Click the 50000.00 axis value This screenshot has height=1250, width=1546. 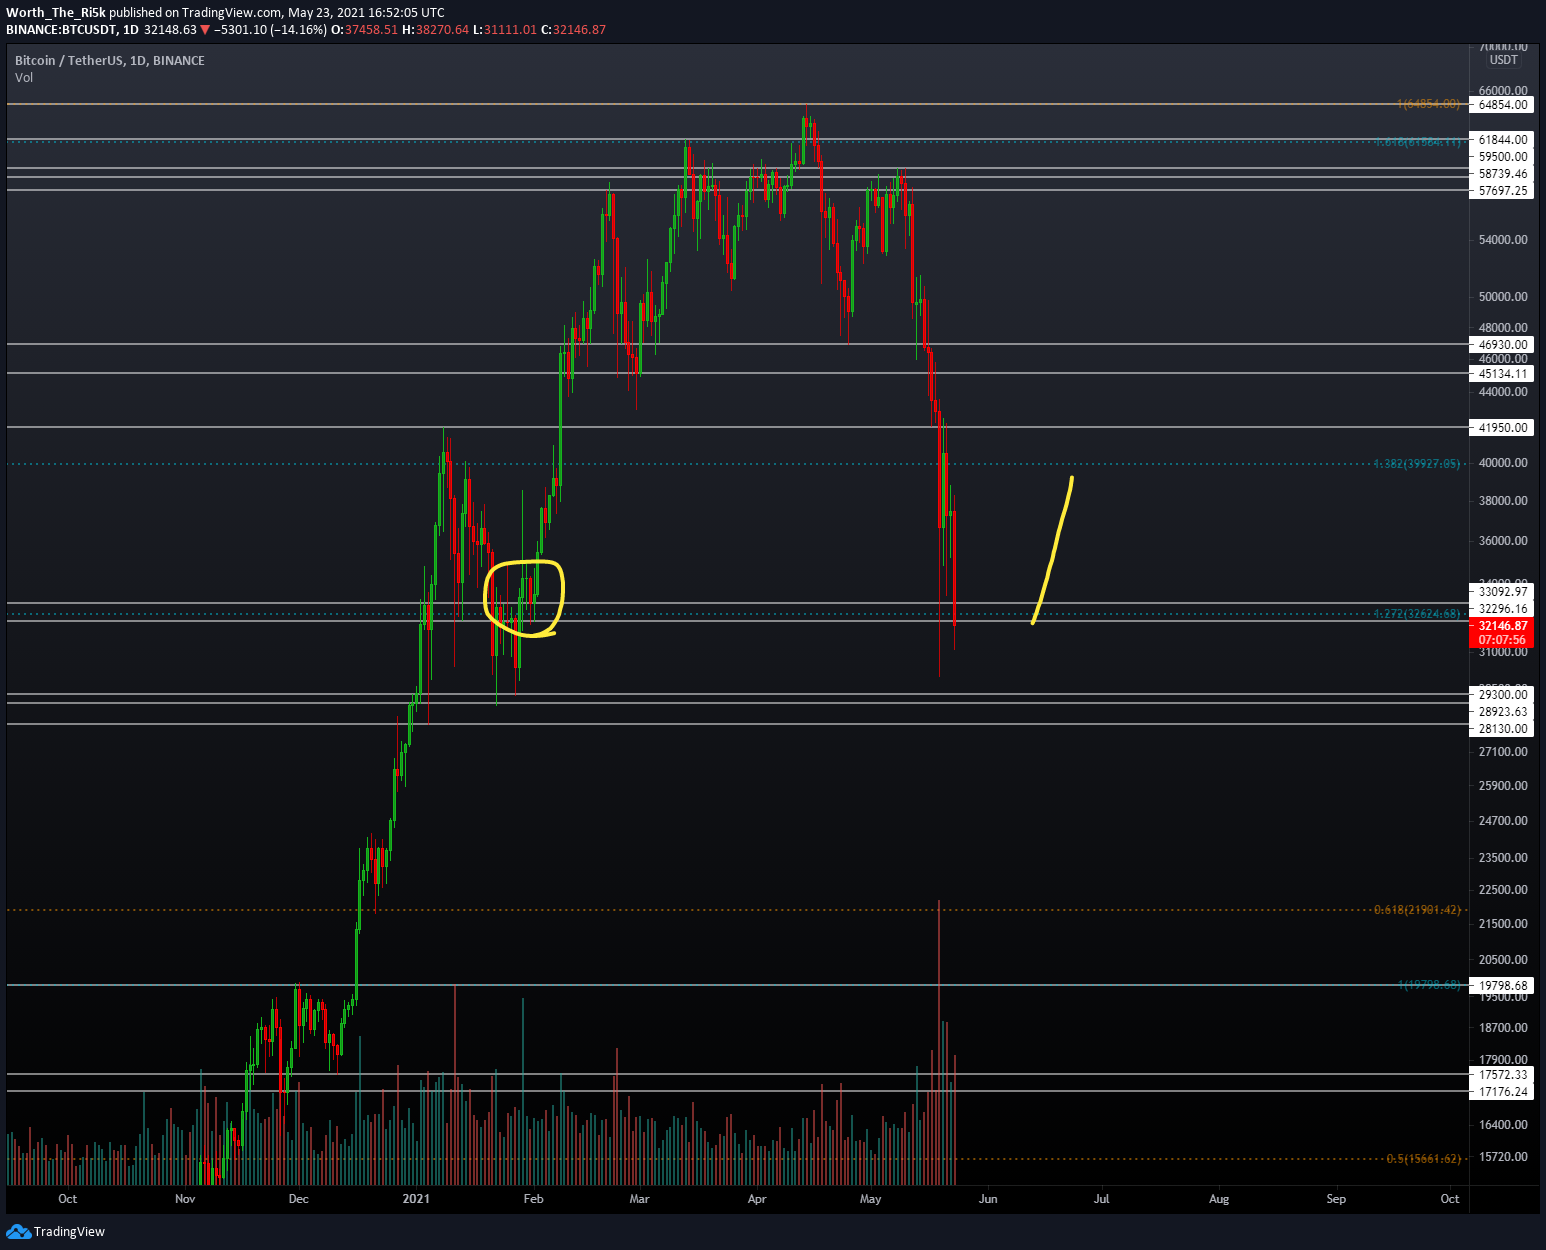pos(1503,297)
